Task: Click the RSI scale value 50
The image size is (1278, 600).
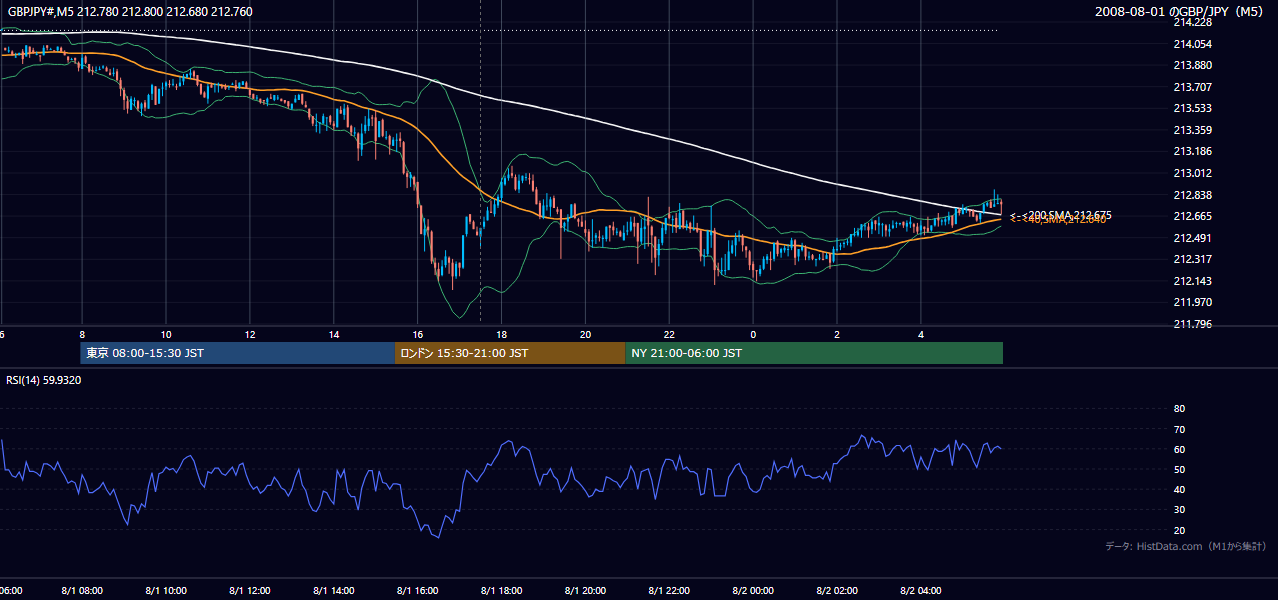Action: [1179, 469]
